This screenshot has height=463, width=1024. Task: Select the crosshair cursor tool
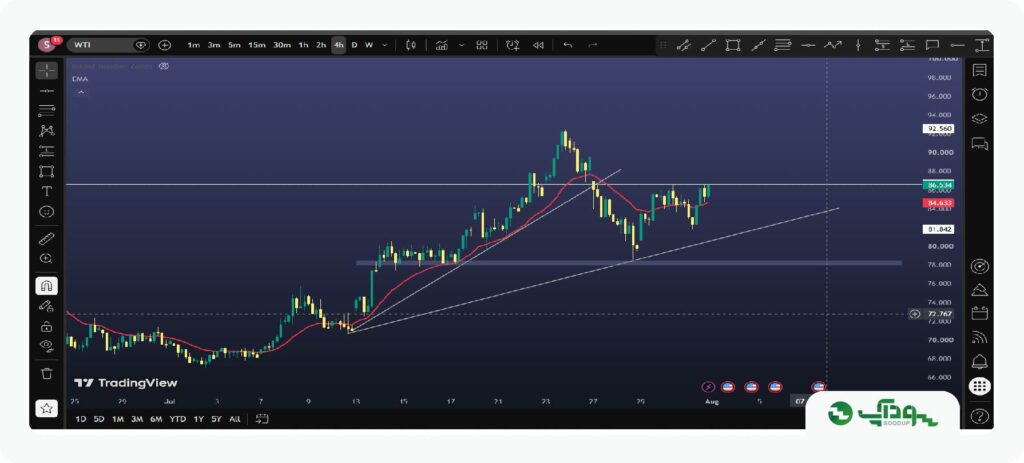pos(46,70)
